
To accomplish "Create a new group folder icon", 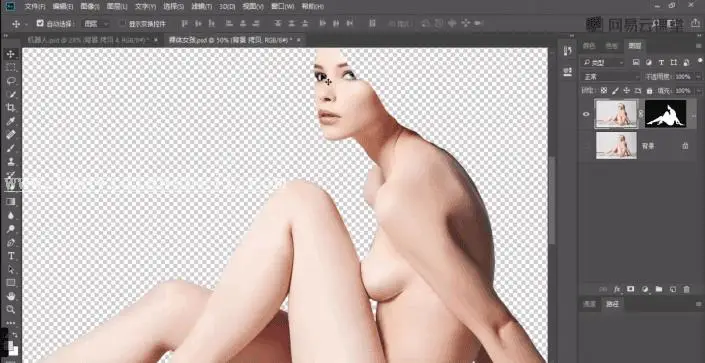I will (659, 289).
